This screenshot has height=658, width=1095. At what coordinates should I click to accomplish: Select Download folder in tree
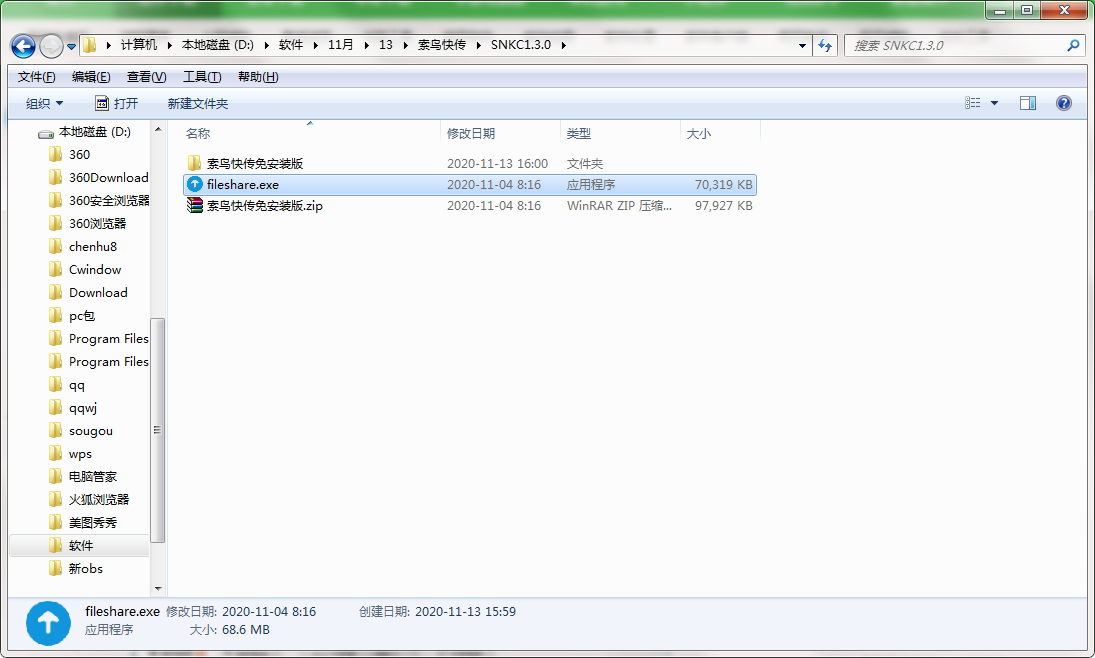98,293
